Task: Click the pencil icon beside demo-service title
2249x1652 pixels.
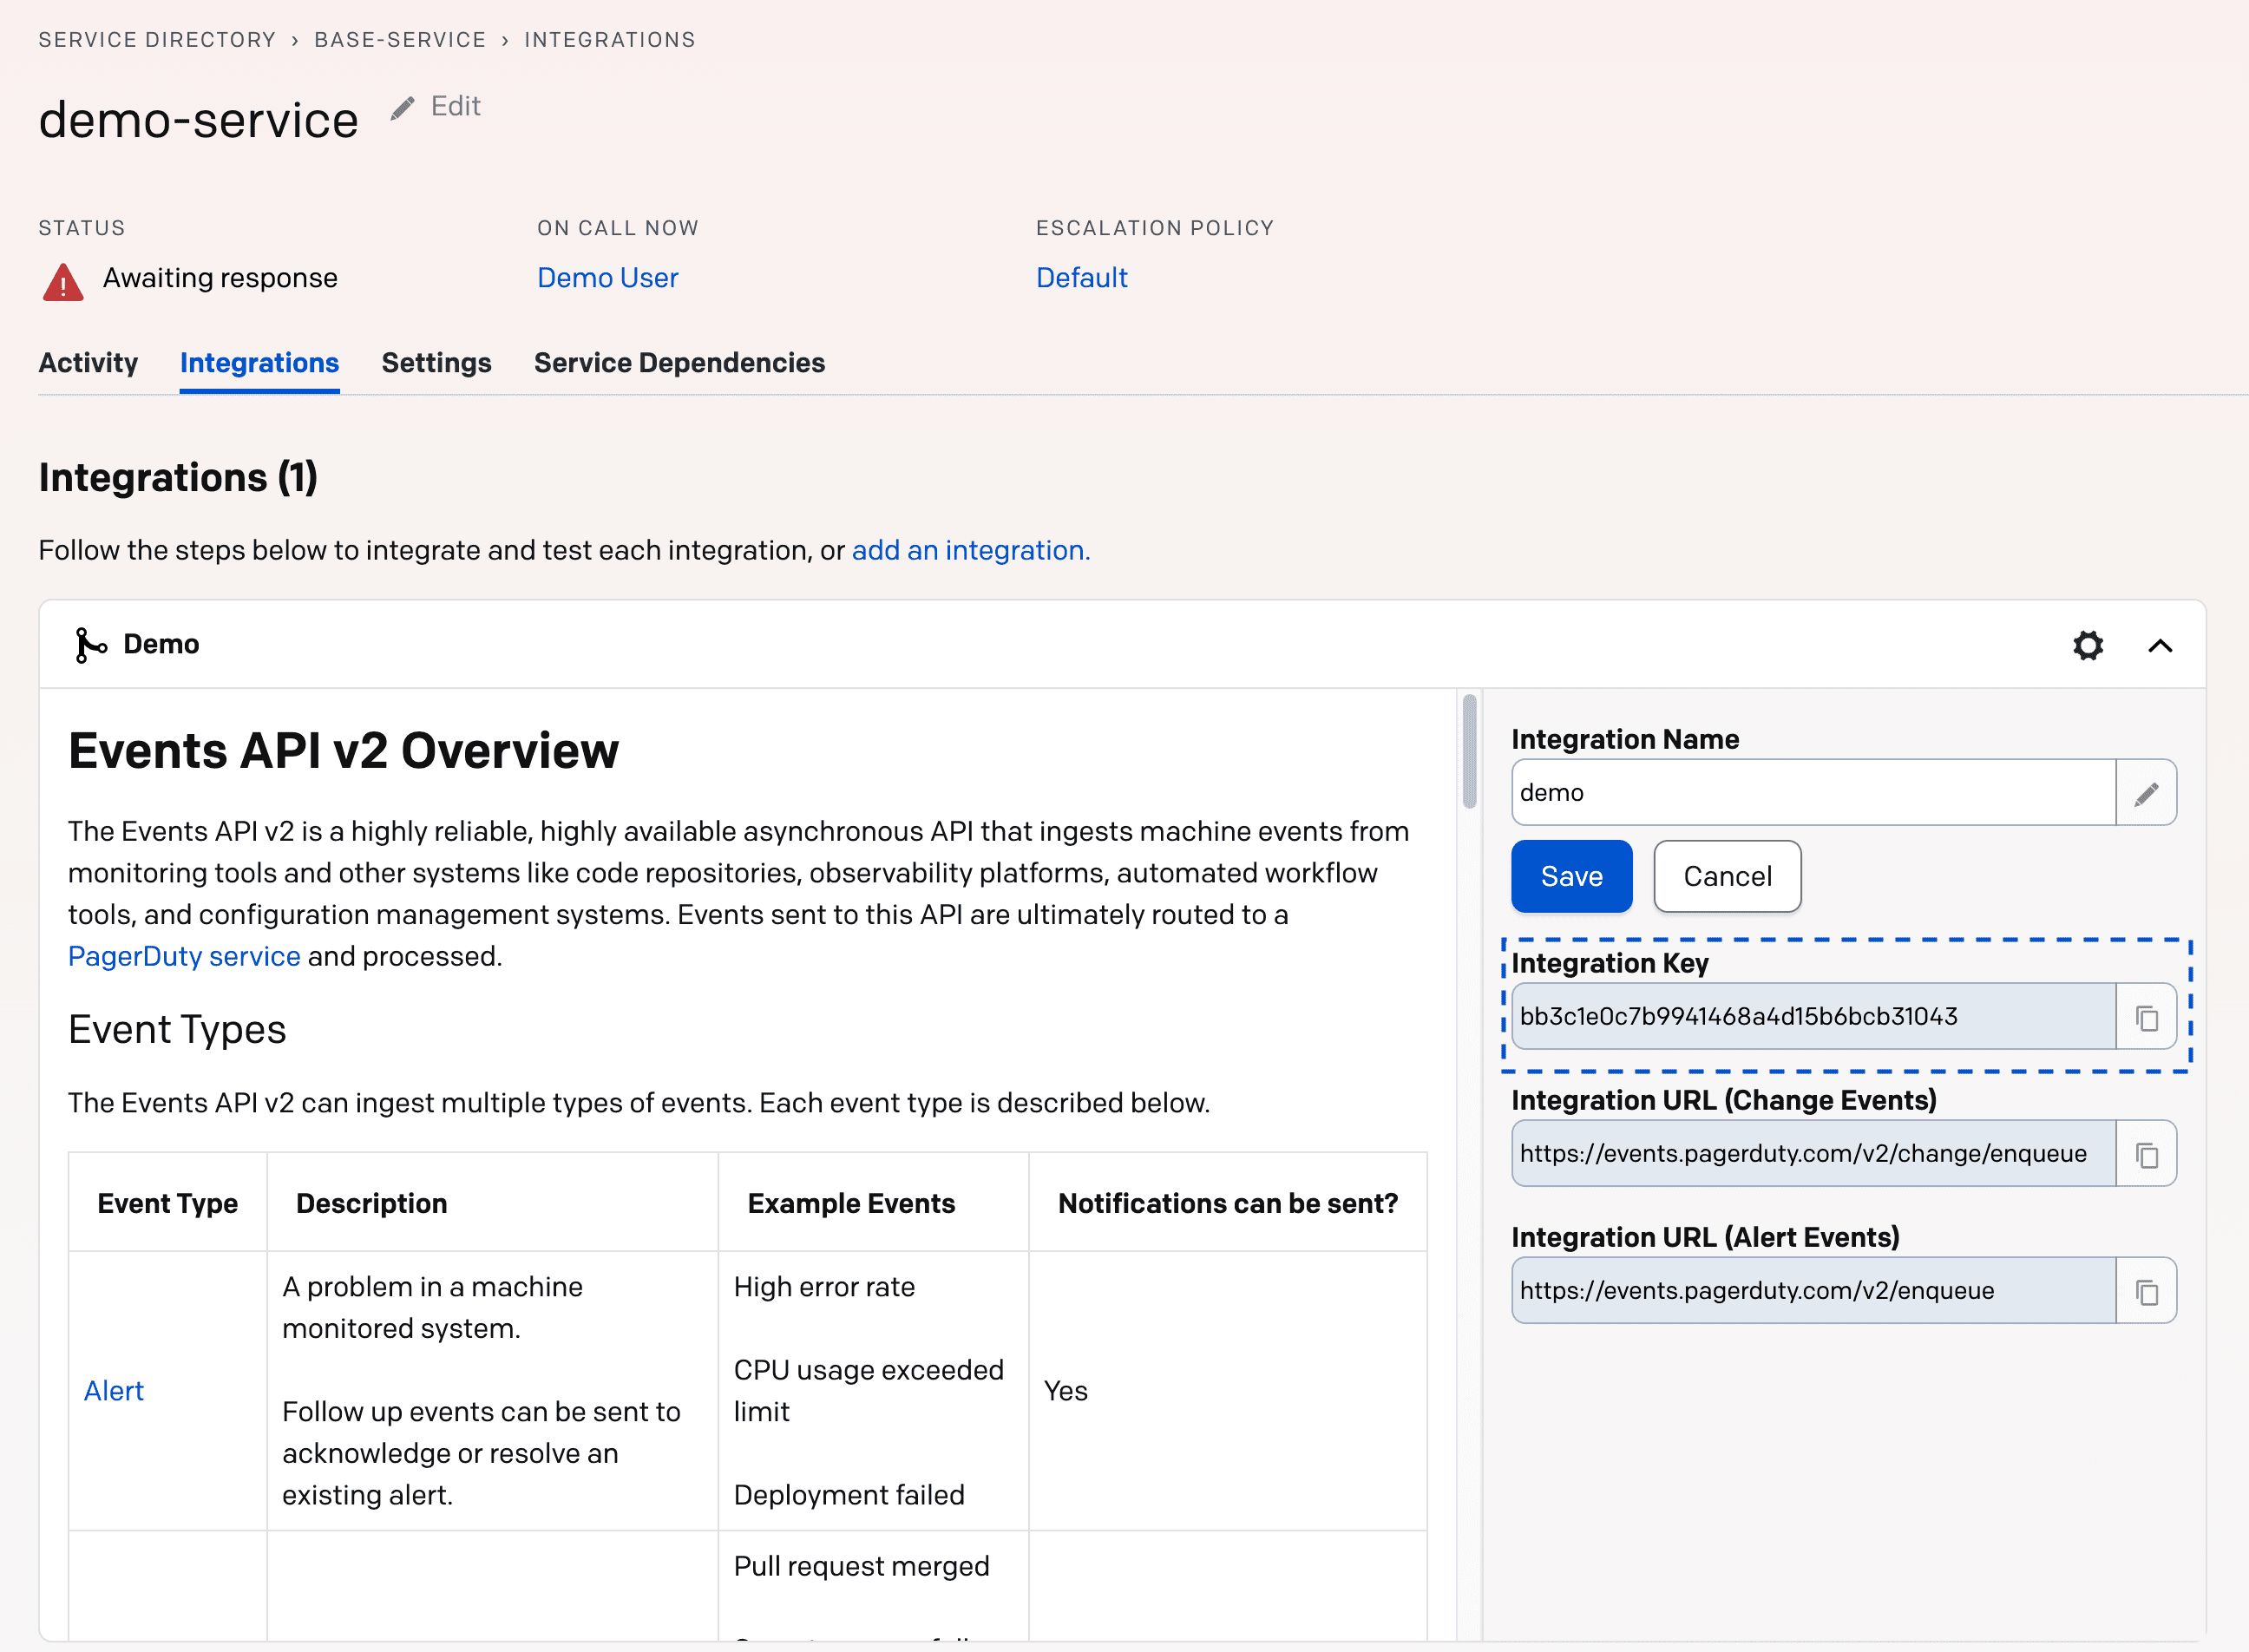Action: pyautogui.click(x=402, y=108)
